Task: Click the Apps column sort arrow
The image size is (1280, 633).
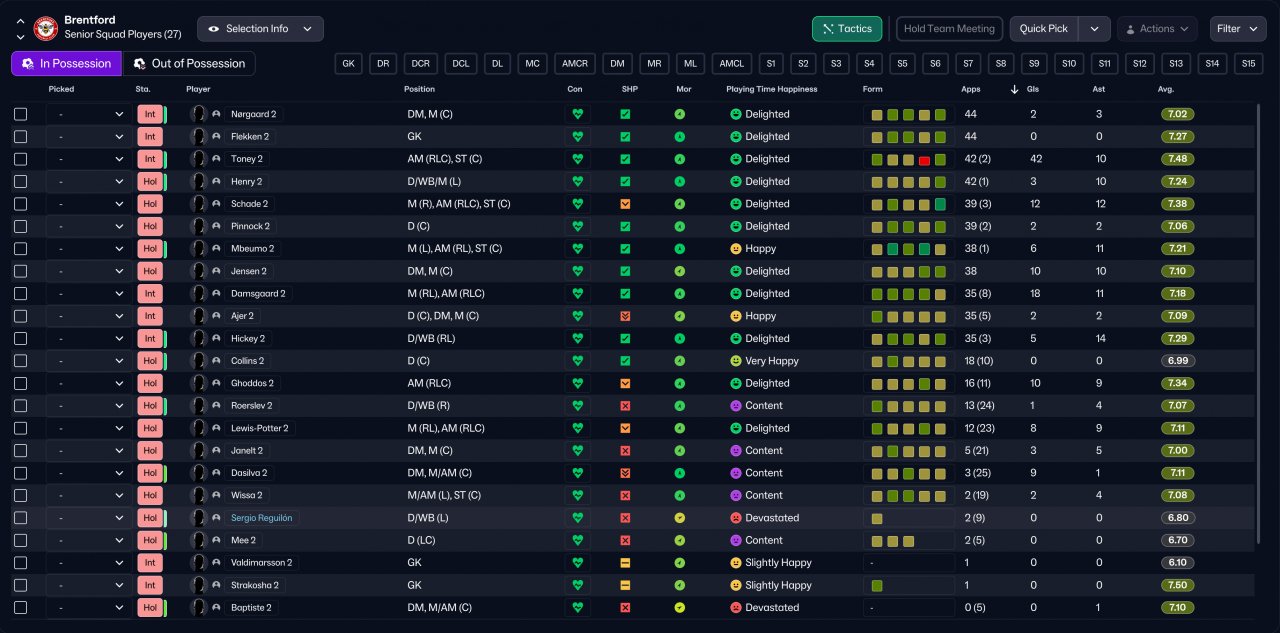Action: tap(1015, 89)
